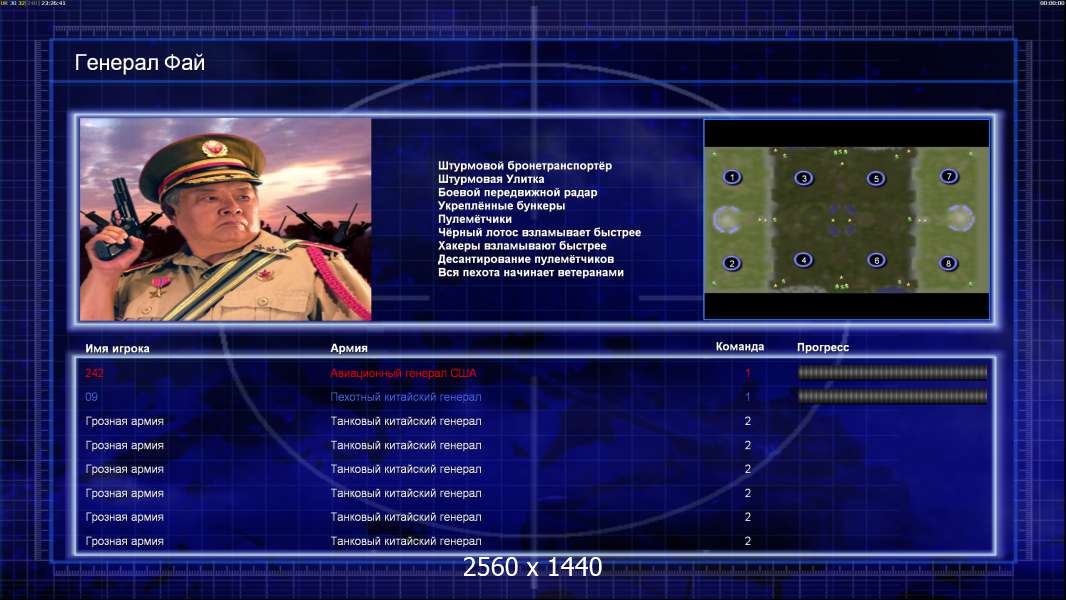Click 'Хакеры взламывают быстрее' line
Screen dimensions: 1066x600
pyautogui.click(x=522, y=246)
